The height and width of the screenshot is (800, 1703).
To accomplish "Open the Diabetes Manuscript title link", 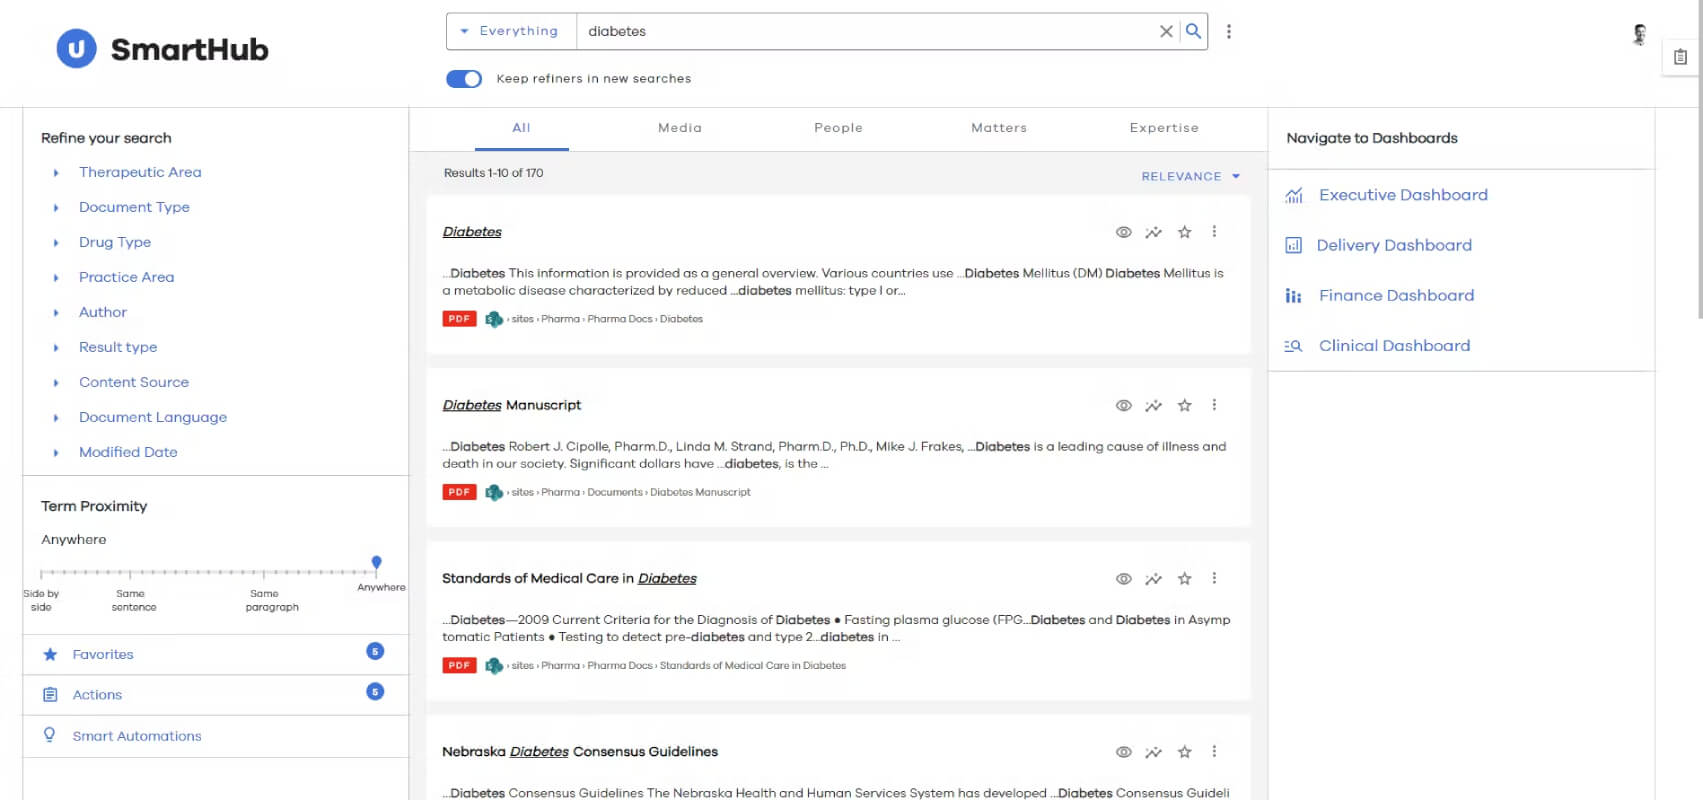I will [511, 405].
